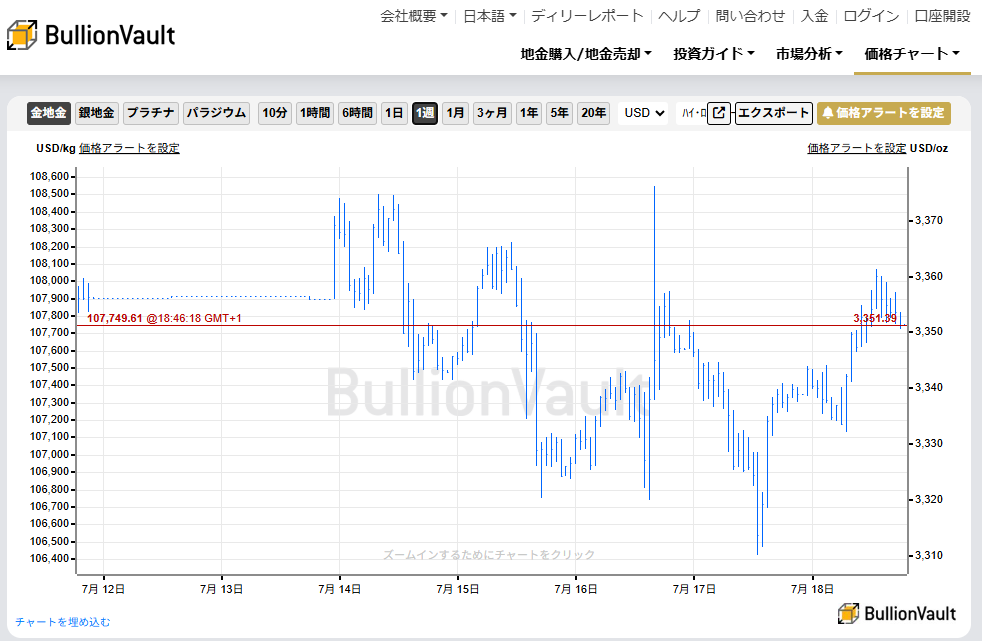Expand the 日本語 language menu
Screen dimensions: 982x641
pos(490,16)
